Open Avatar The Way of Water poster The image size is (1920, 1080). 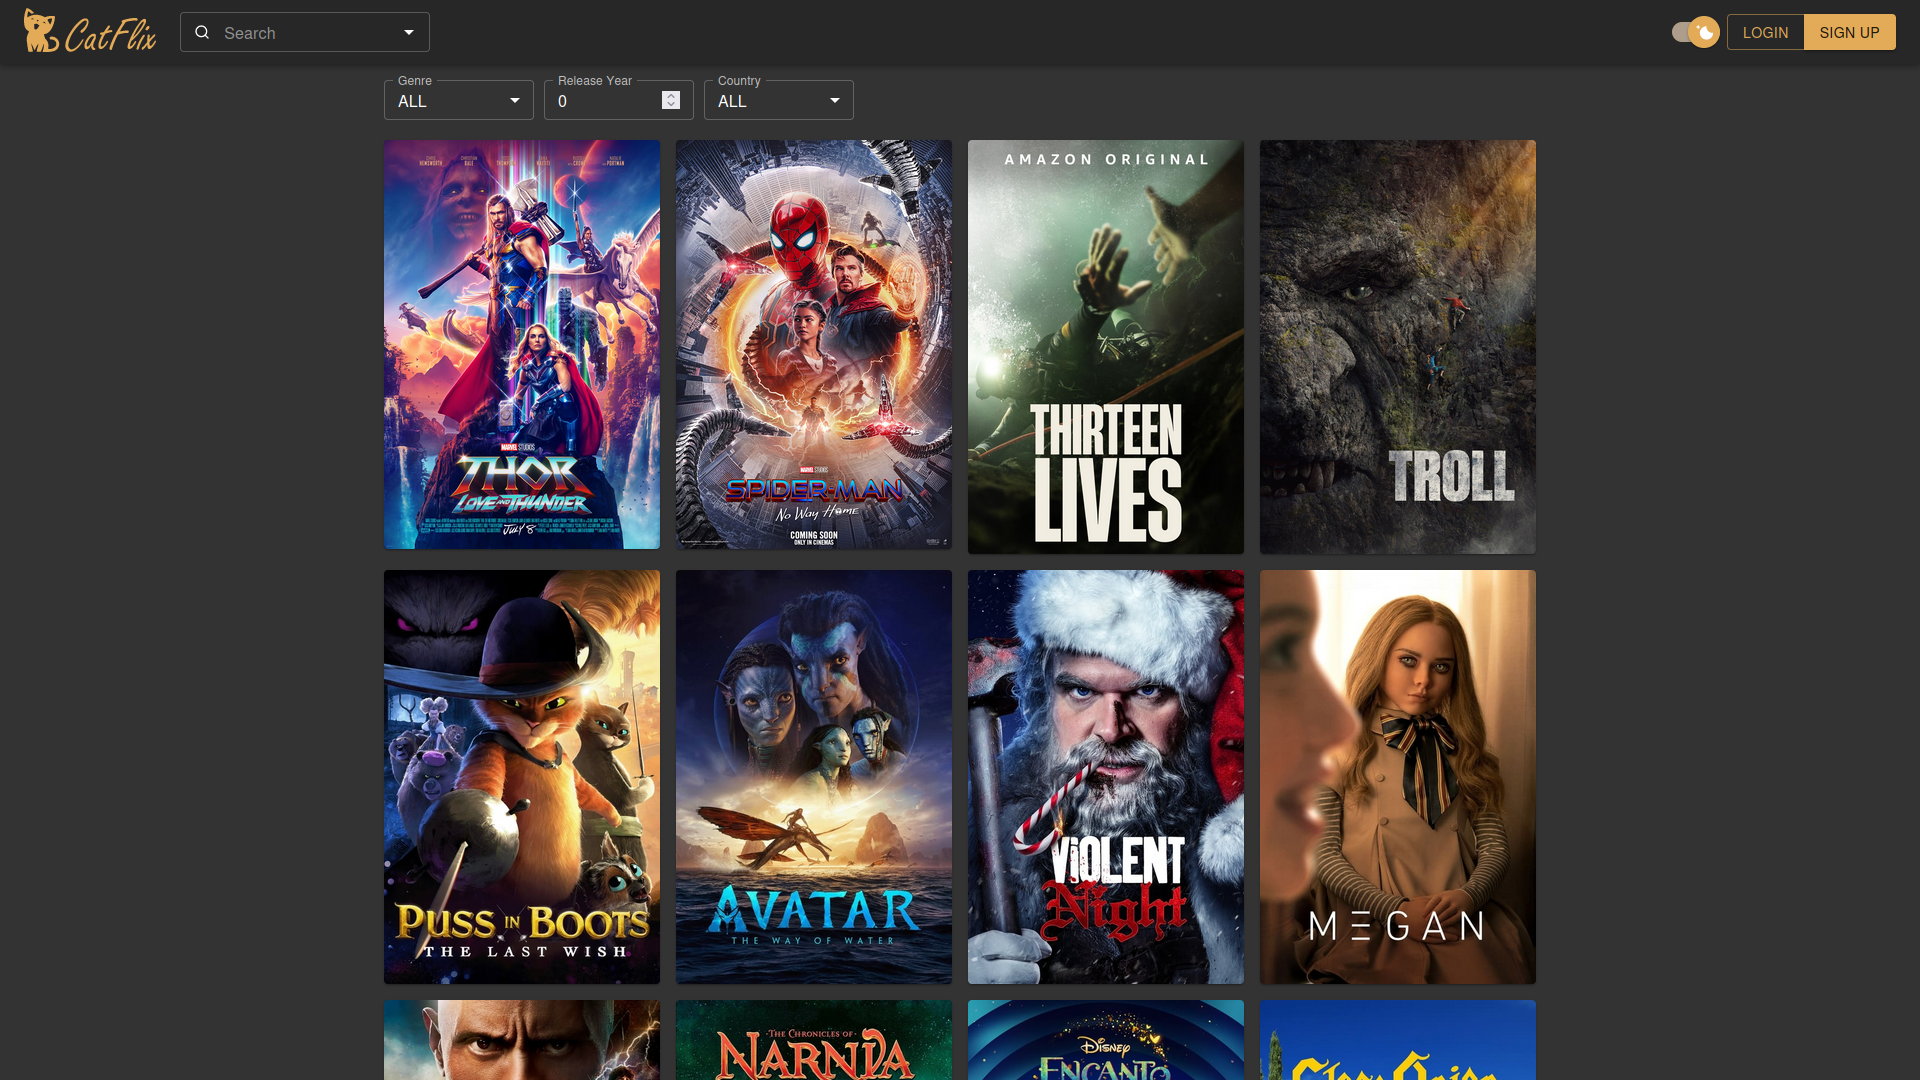[x=814, y=777]
